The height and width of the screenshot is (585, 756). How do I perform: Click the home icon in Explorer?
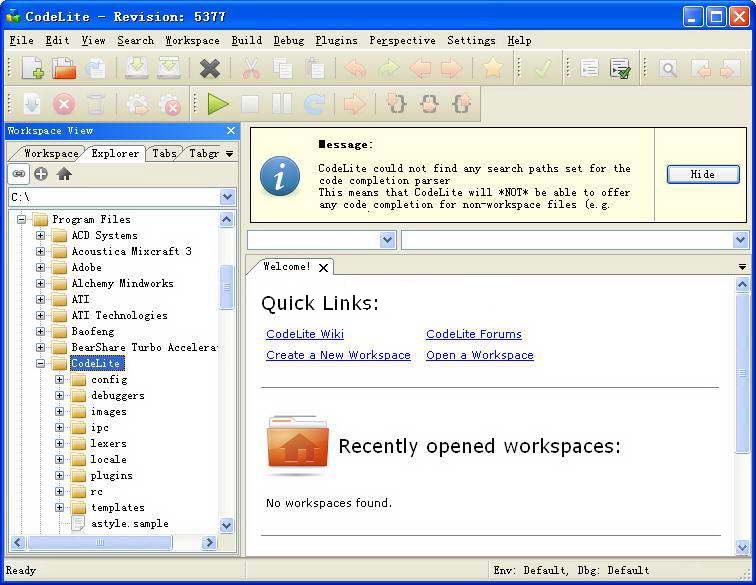[x=64, y=174]
